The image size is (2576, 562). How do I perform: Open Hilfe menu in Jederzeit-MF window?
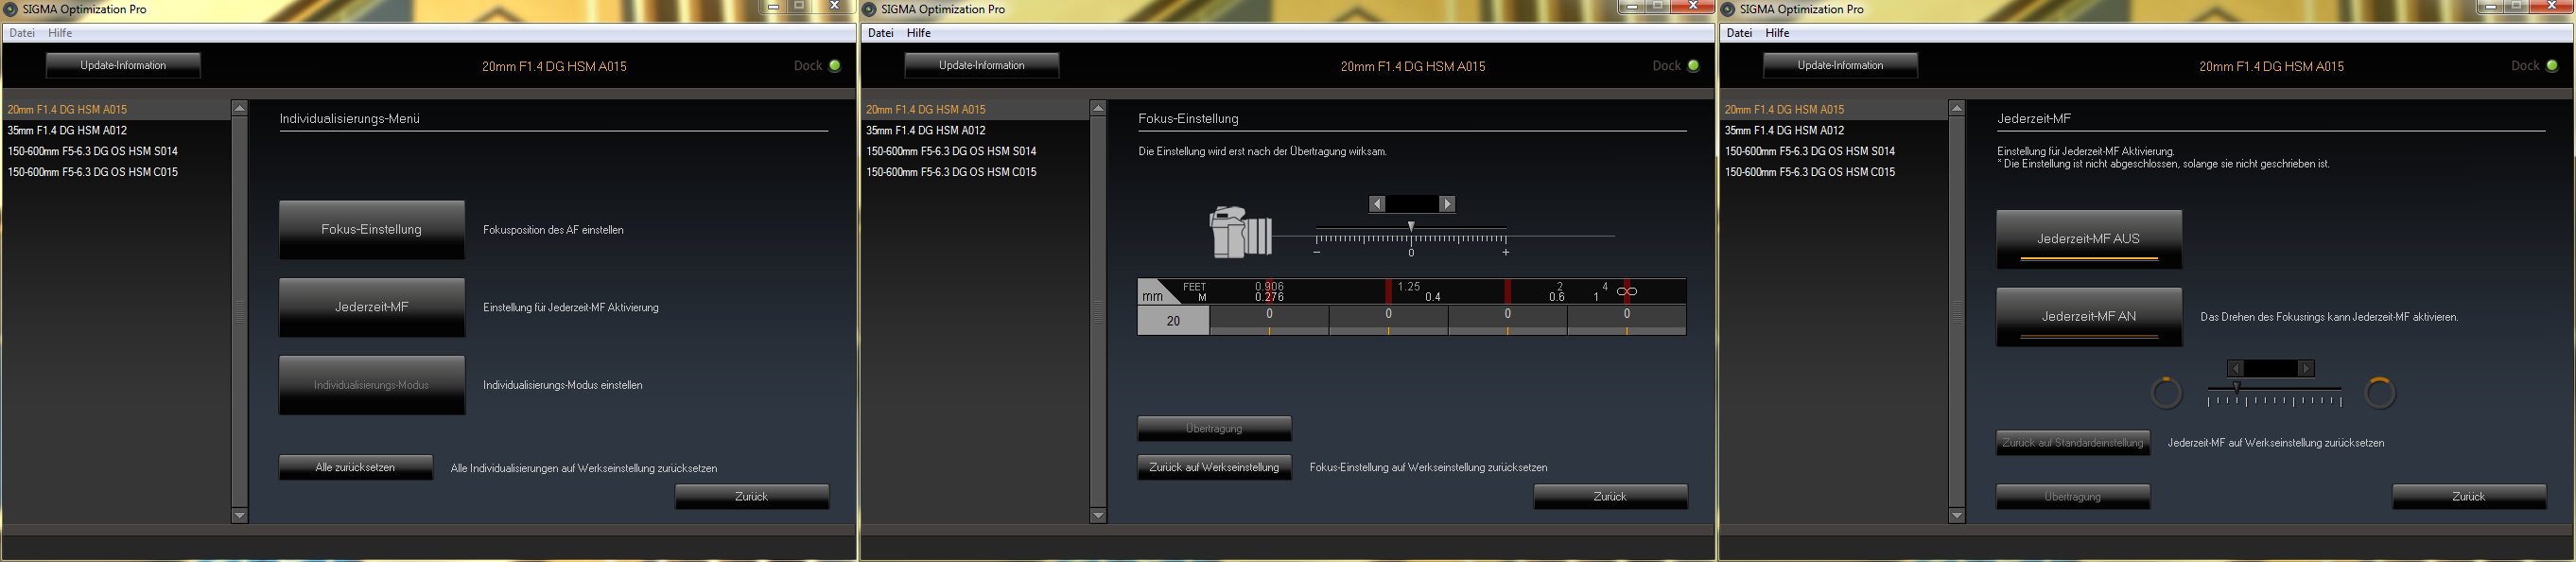1778,33
